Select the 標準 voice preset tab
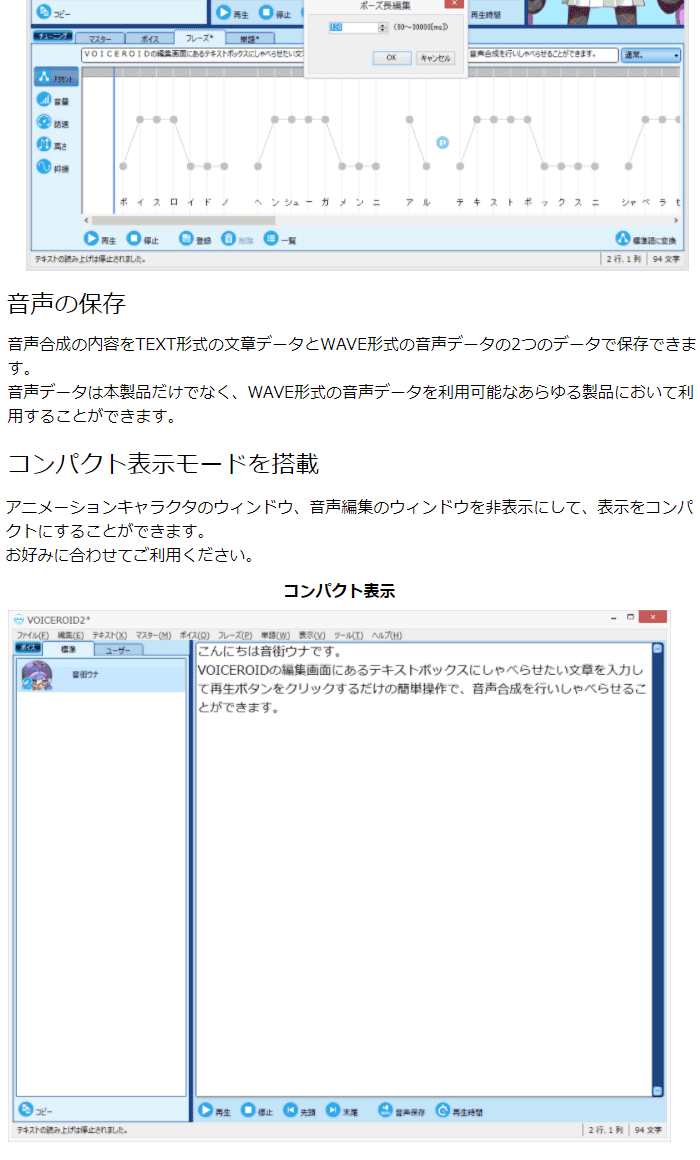 pyautogui.click(x=68, y=650)
